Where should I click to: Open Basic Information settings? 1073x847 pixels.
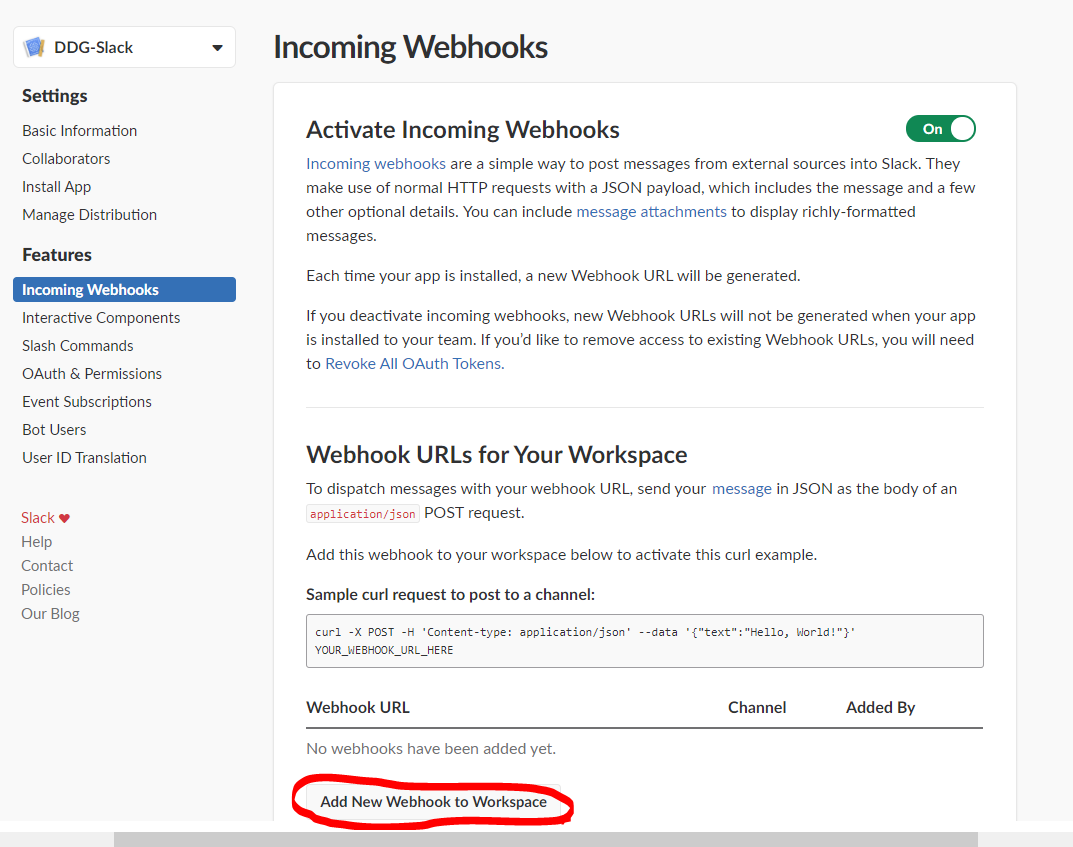[79, 131]
